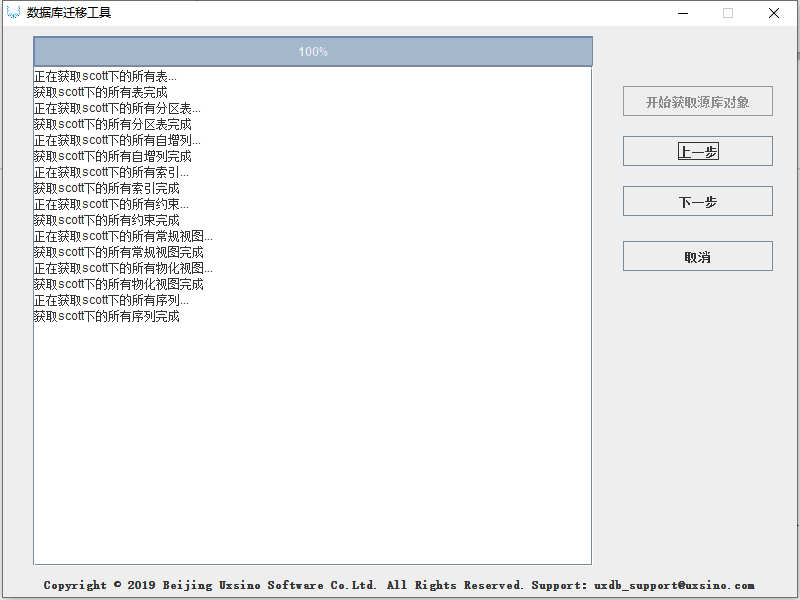Screen dimensions: 800x600
Task: Click the 下一步 (next step) button
Action: pos(697,201)
